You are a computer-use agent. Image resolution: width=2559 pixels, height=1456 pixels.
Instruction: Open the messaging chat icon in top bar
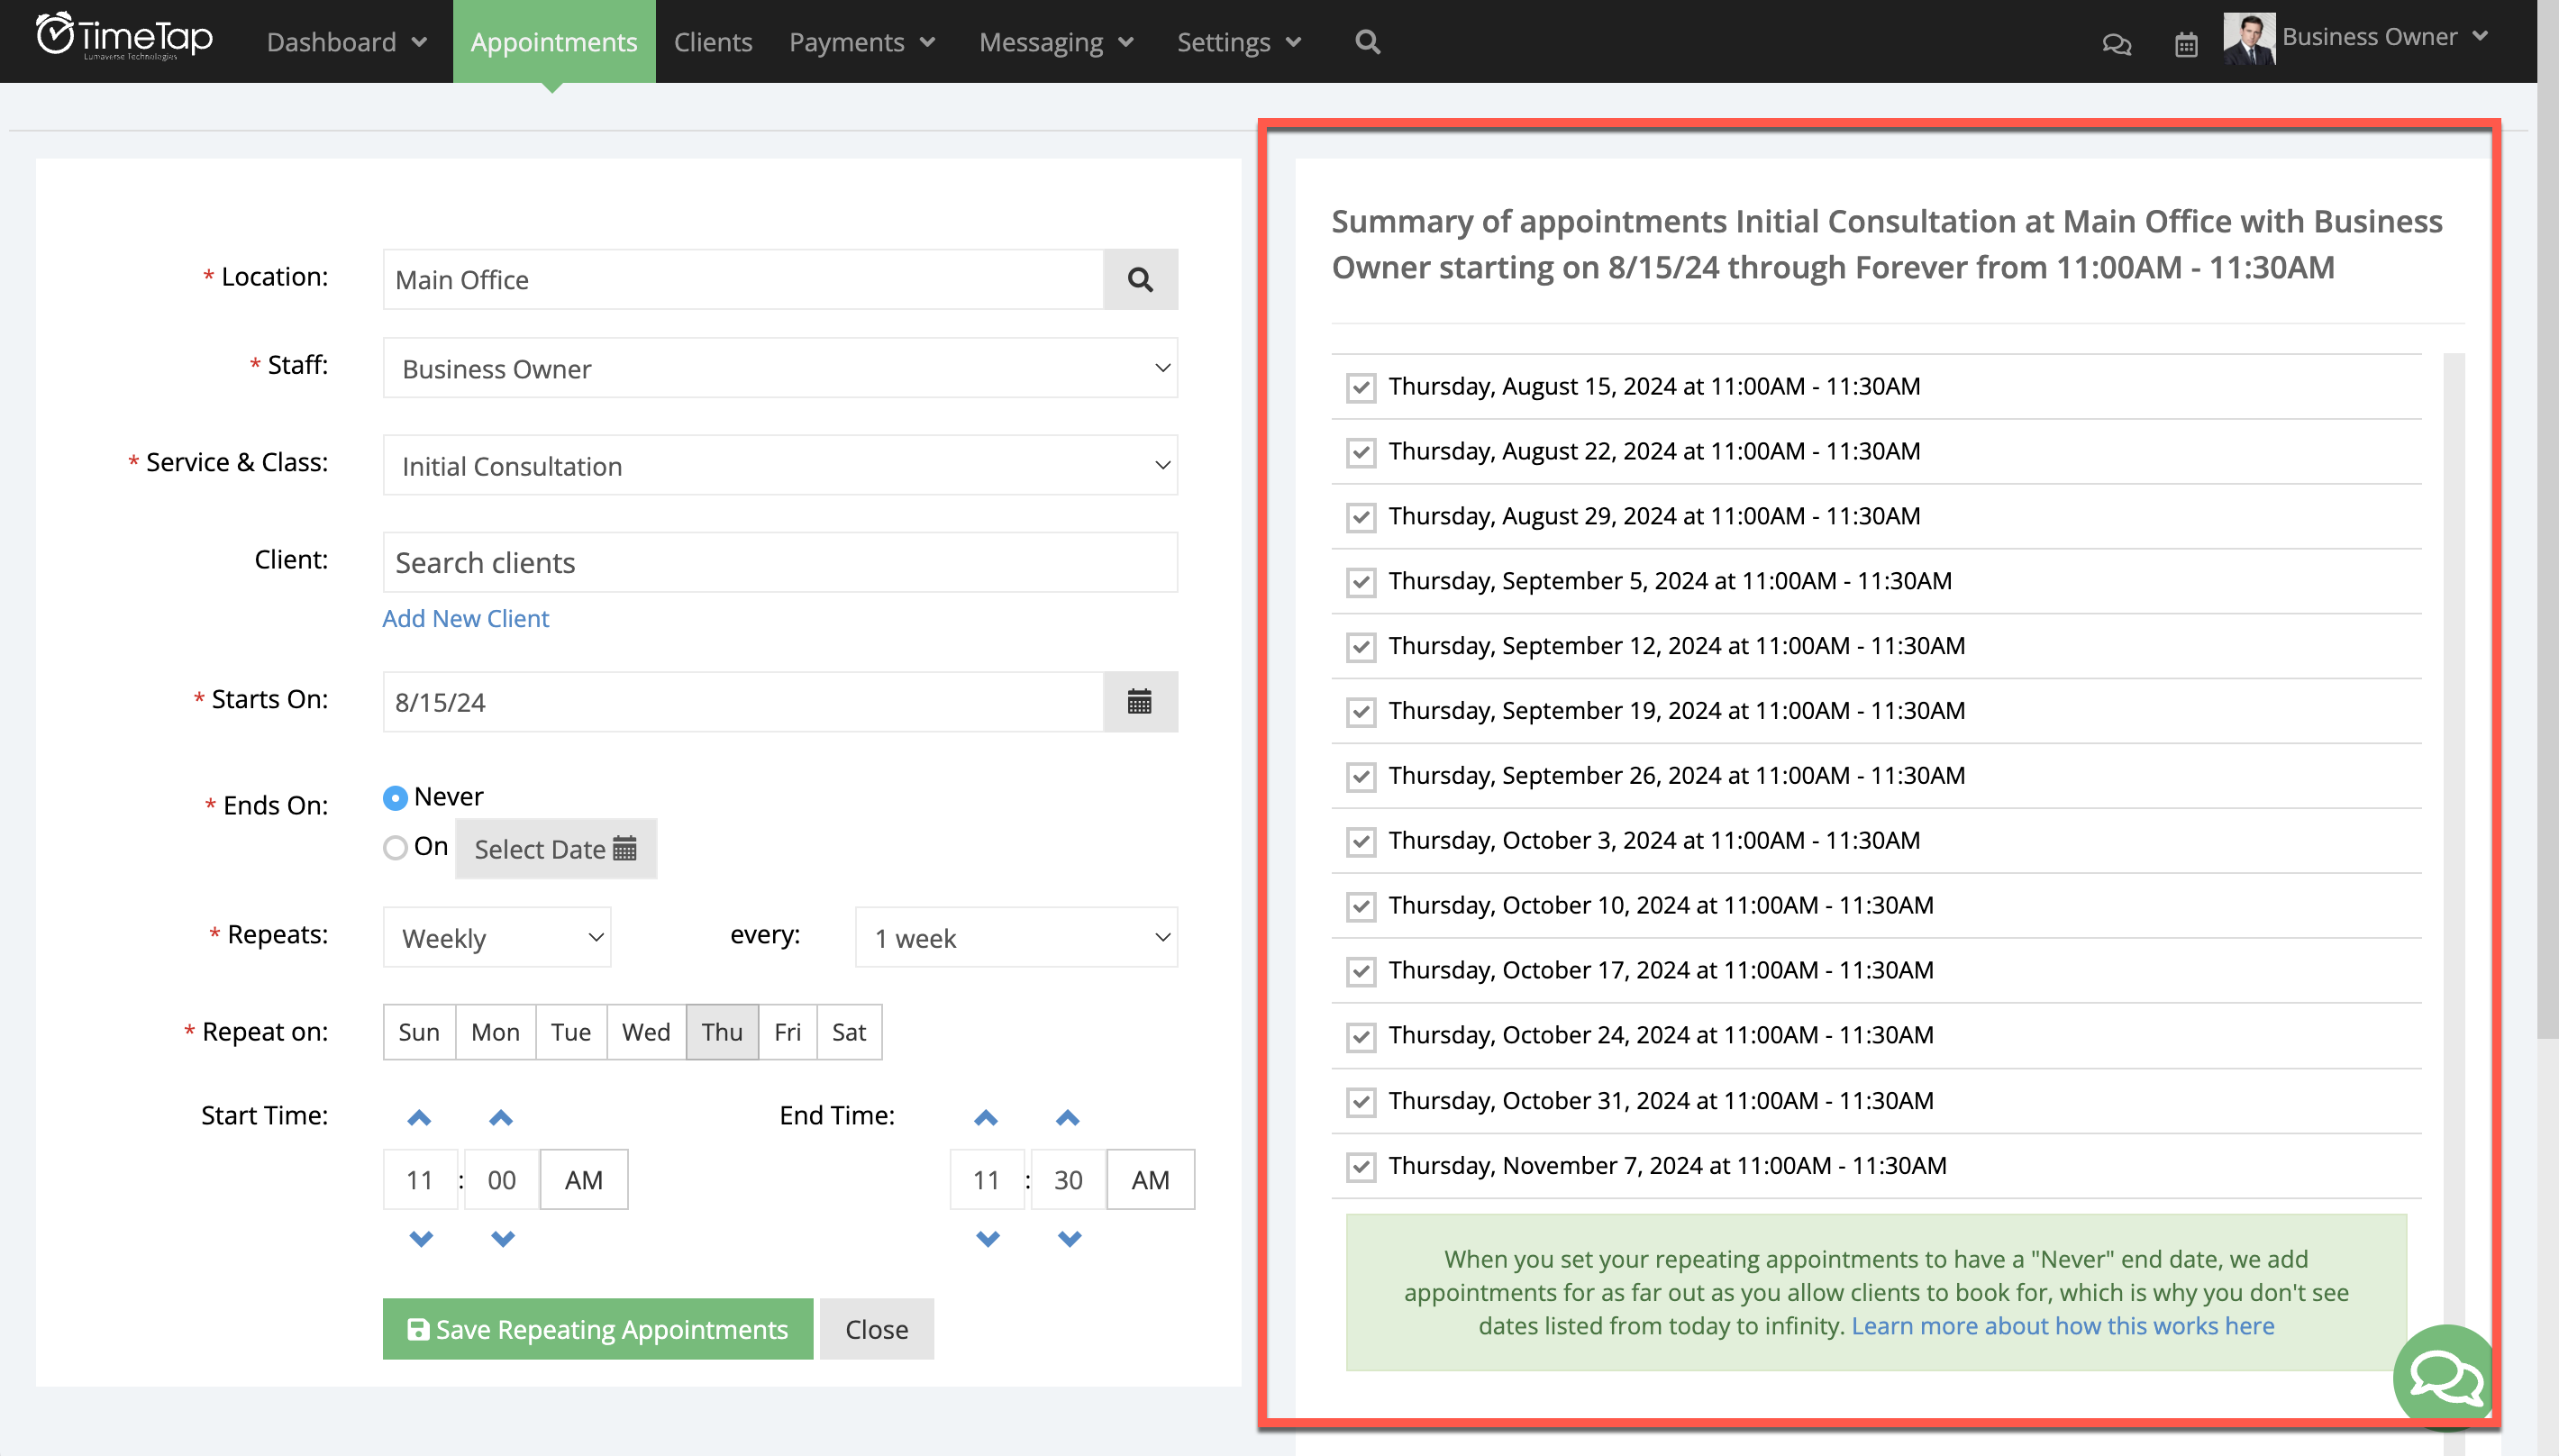(x=2117, y=44)
